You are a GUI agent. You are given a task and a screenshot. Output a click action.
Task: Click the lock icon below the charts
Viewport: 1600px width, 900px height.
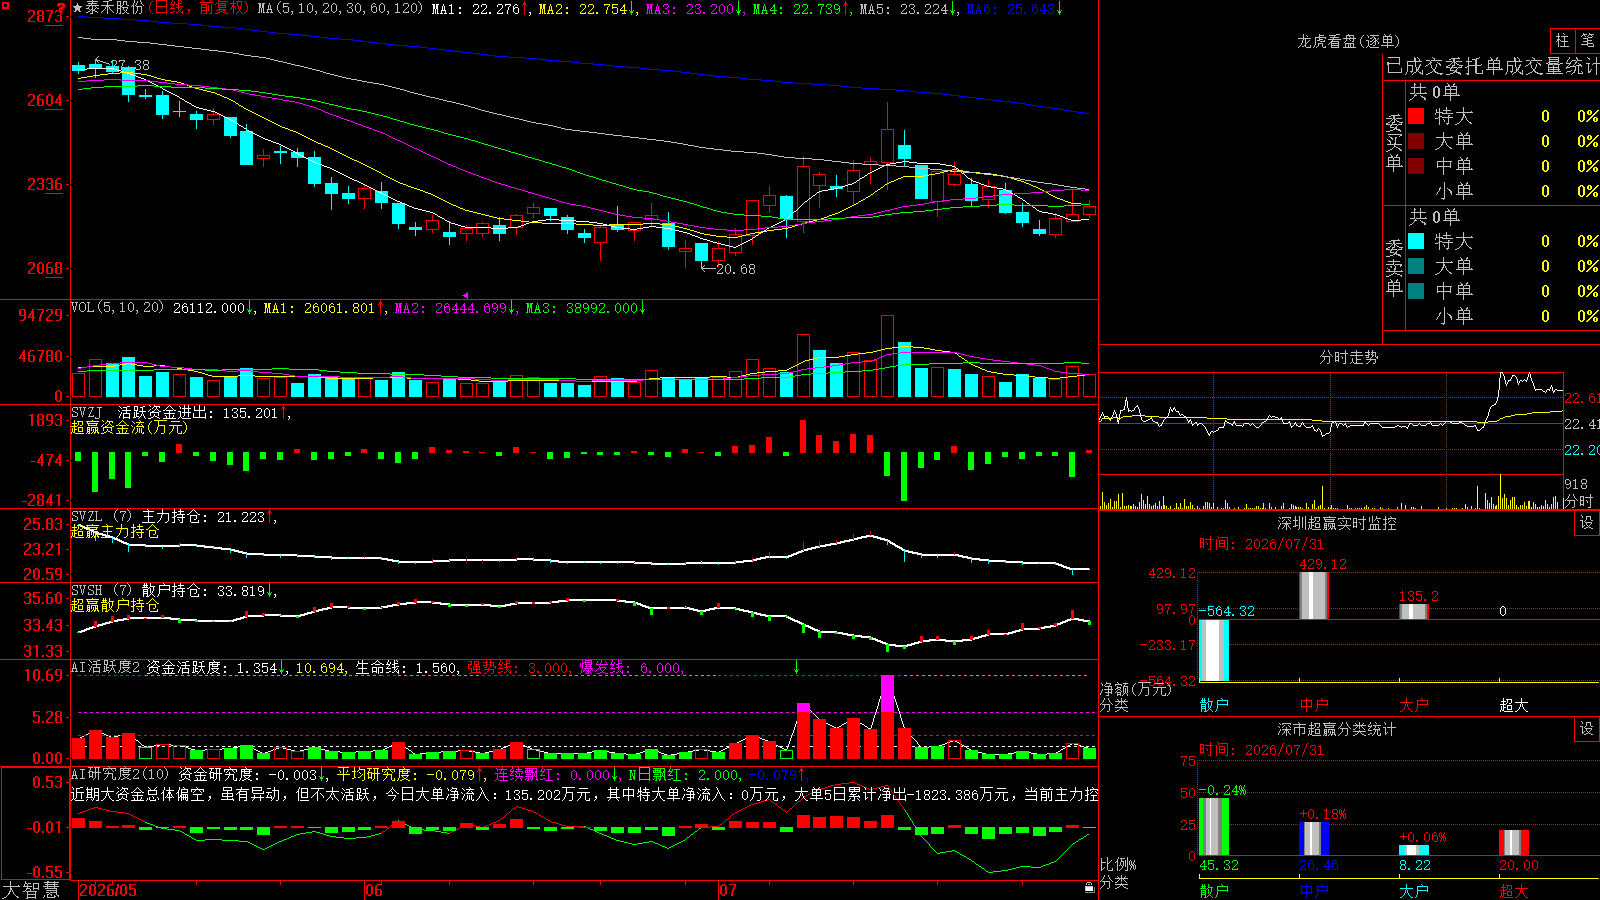1090,887
